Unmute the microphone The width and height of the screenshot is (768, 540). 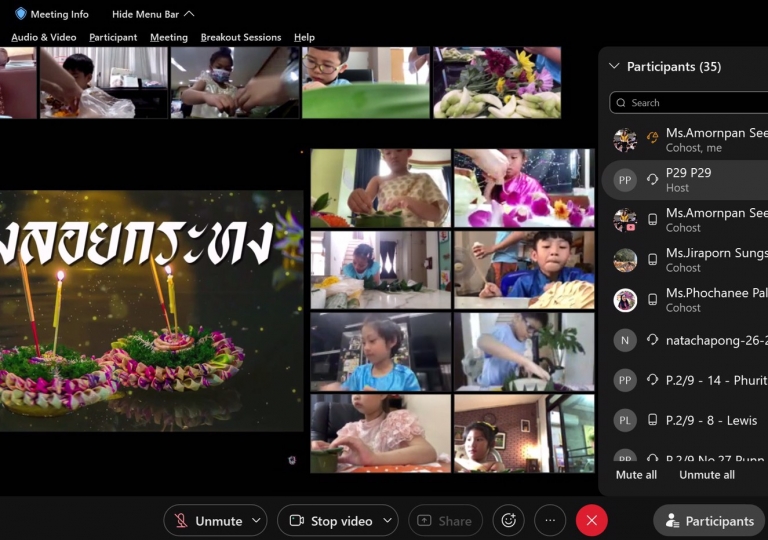click(207, 520)
